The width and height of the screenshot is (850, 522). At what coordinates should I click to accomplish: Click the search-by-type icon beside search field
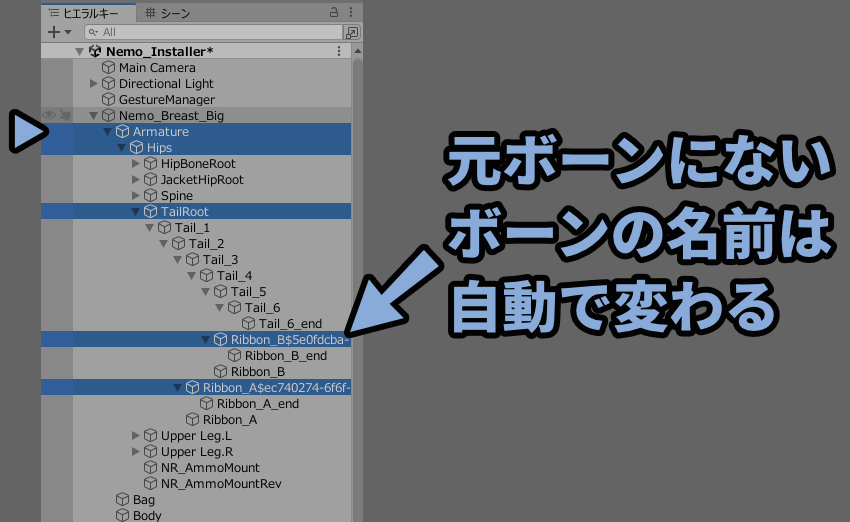click(x=352, y=33)
